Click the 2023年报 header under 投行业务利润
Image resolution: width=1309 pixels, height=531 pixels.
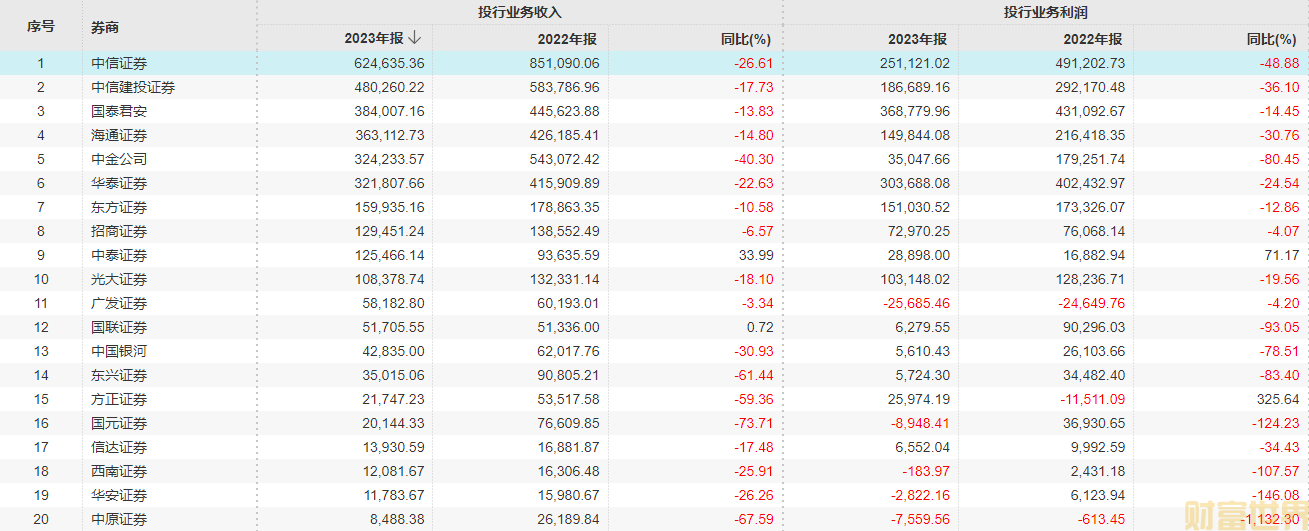point(919,39)
